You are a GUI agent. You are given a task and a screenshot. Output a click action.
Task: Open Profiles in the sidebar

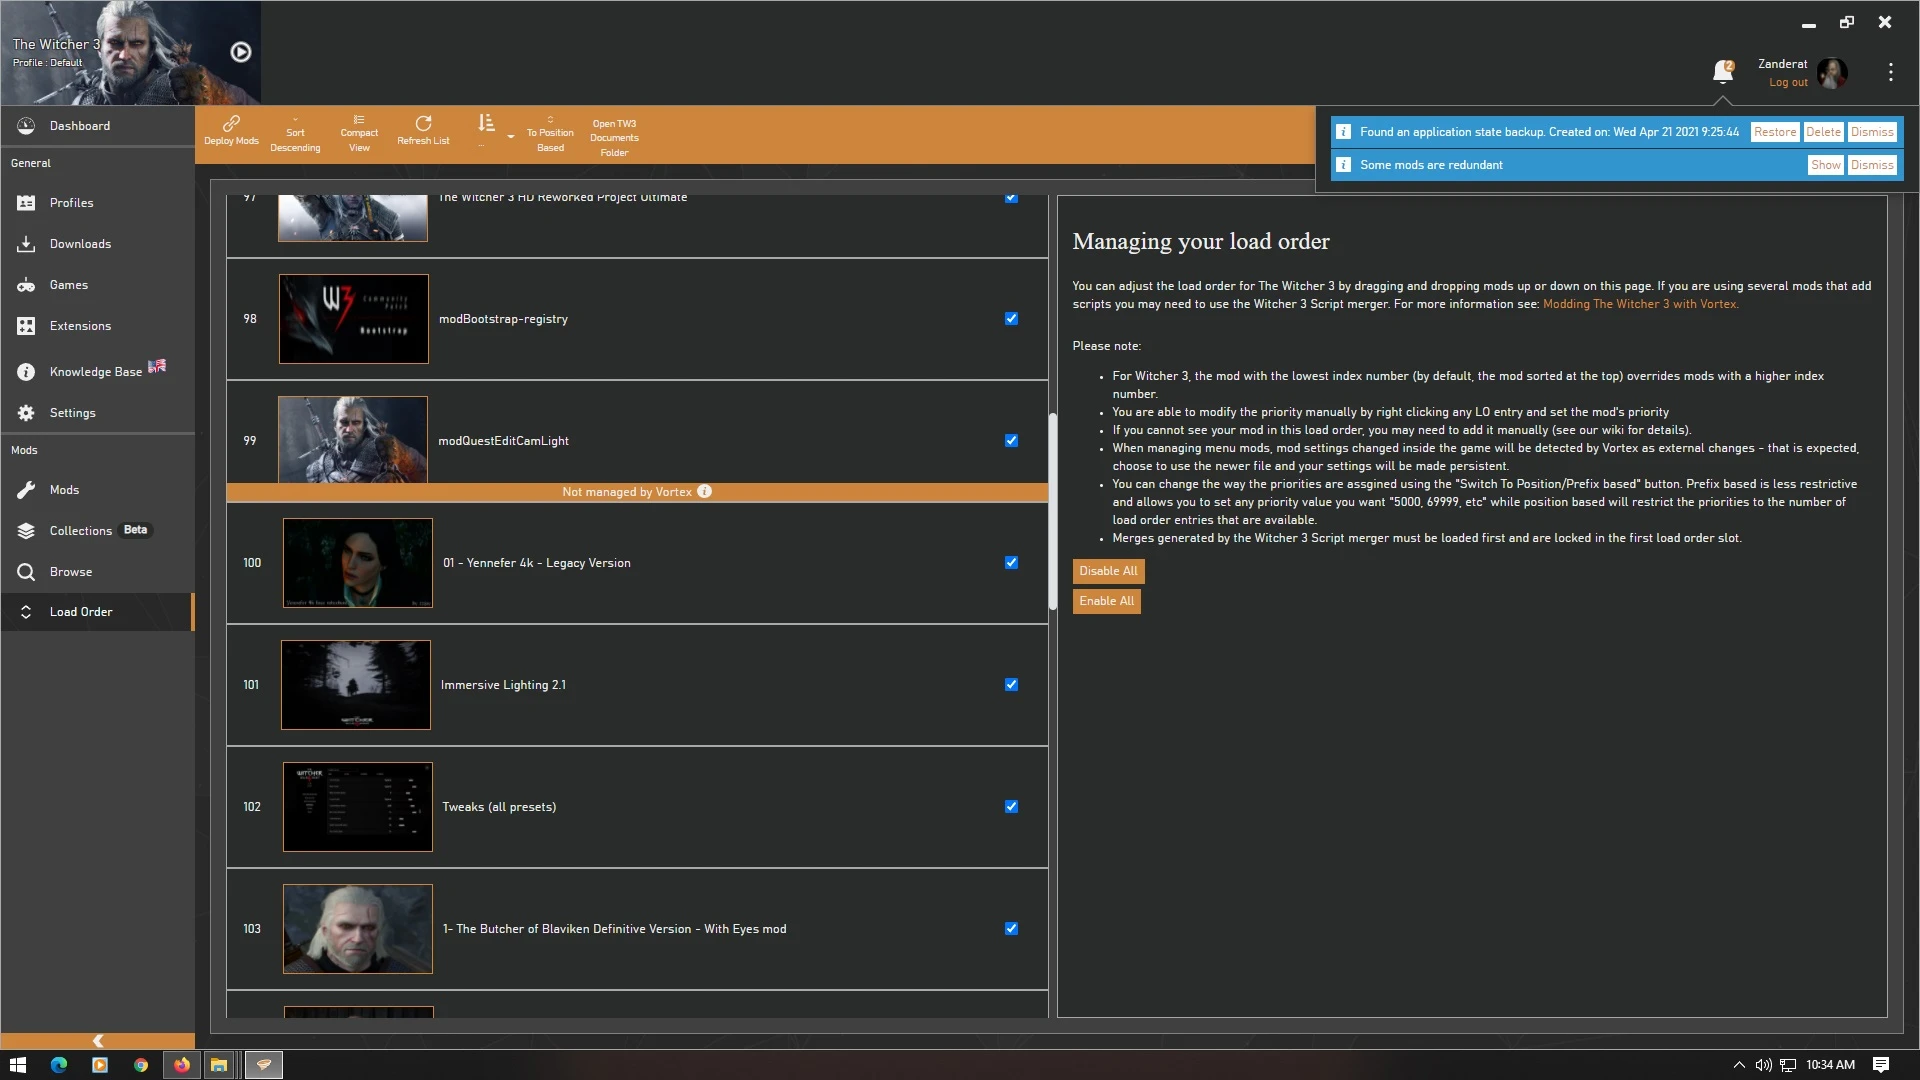97,203
